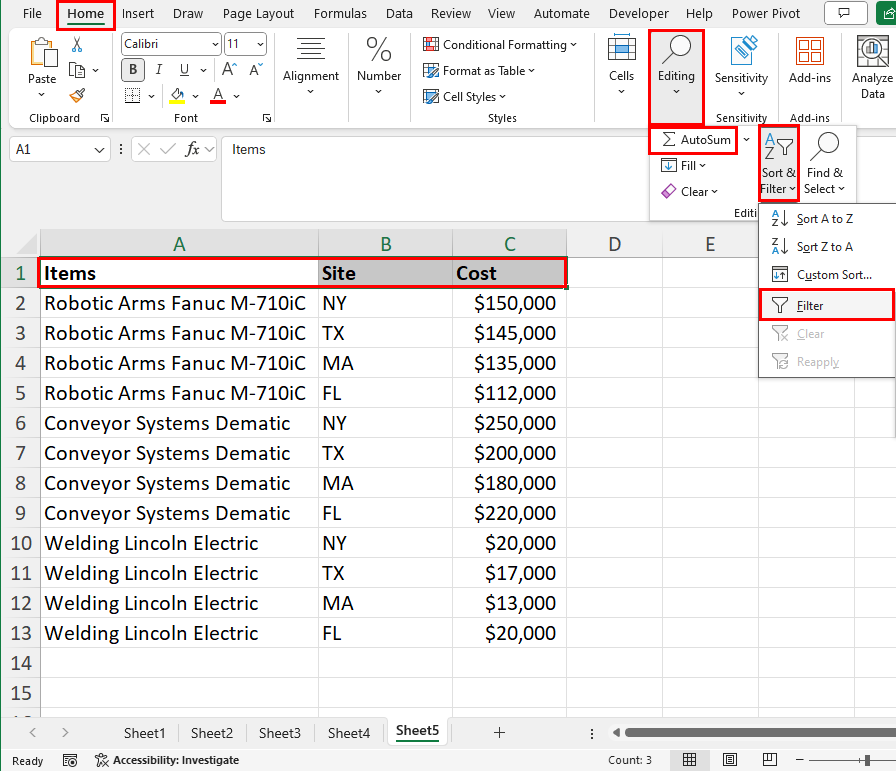
Task: Click the Insert Function fx icon
Action: click(192, 150)
